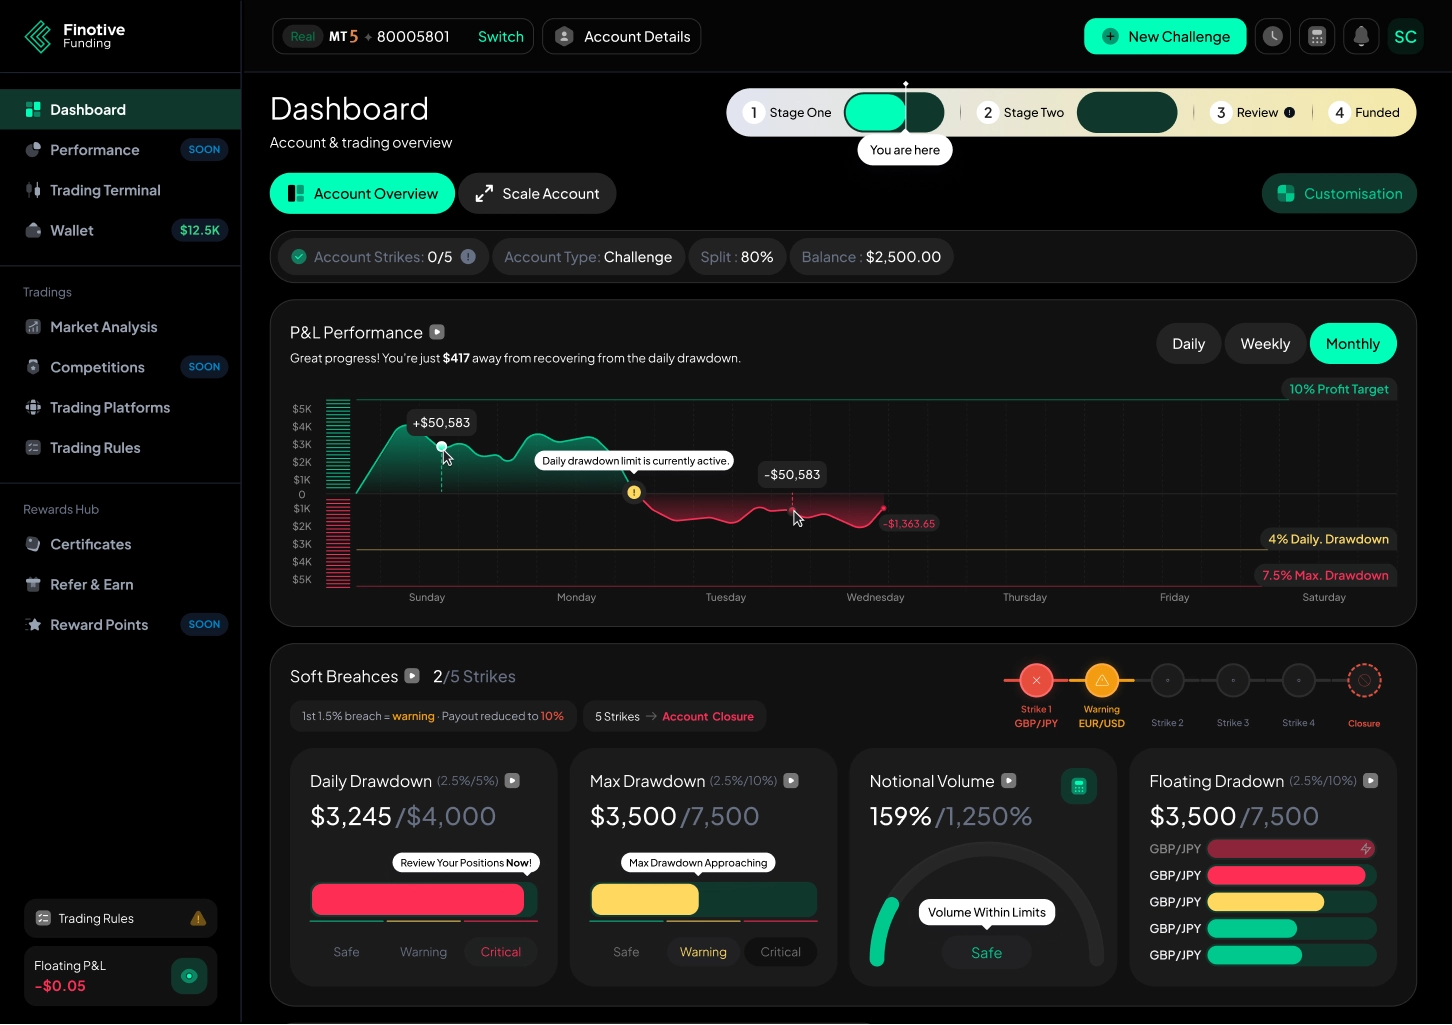The image size is (1452, 1025).
Task: Select the Monthly P&L performance view
Action: 1353,343
